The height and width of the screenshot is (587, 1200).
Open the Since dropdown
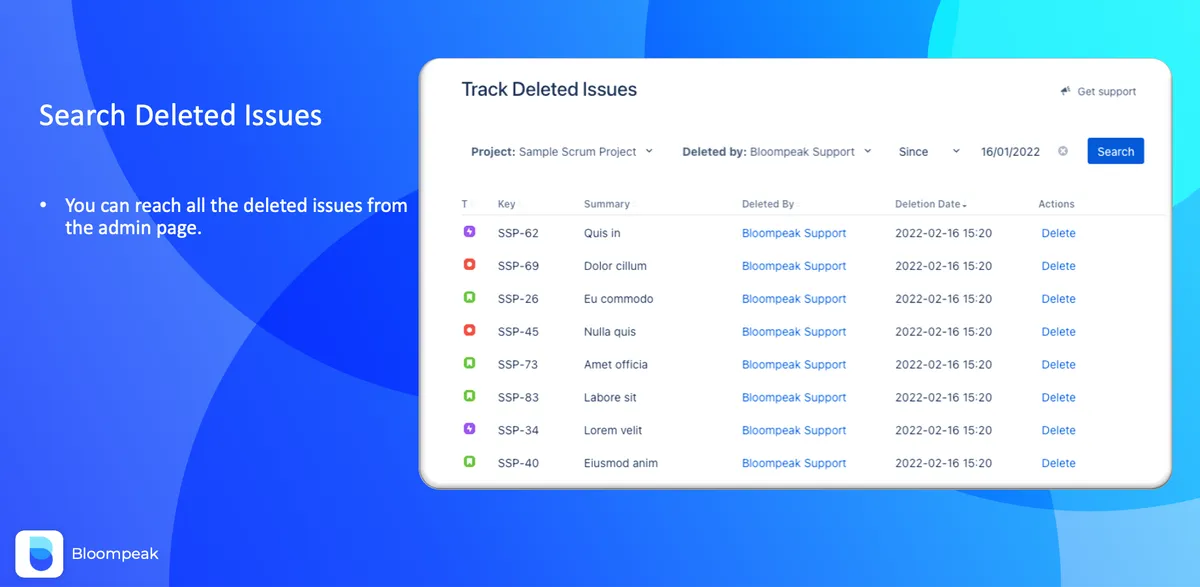[929, 152]
